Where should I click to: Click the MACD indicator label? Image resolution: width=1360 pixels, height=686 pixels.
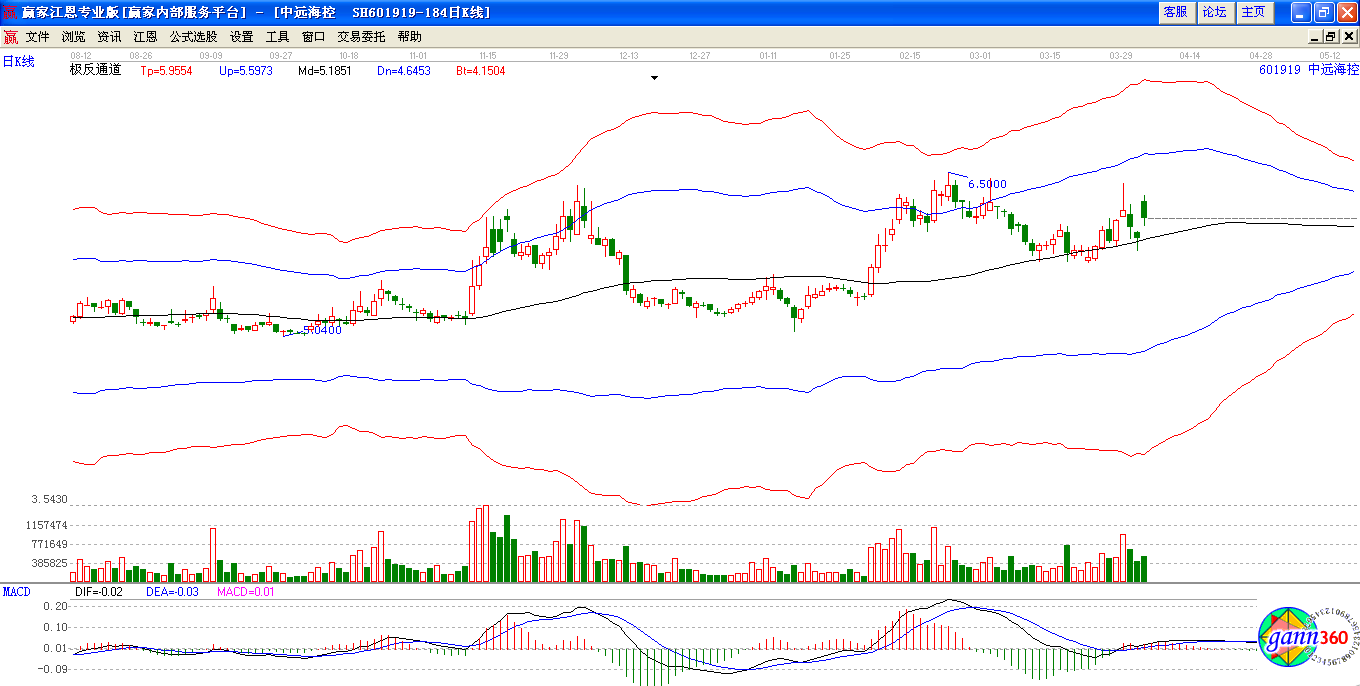[x=17, y=592]
